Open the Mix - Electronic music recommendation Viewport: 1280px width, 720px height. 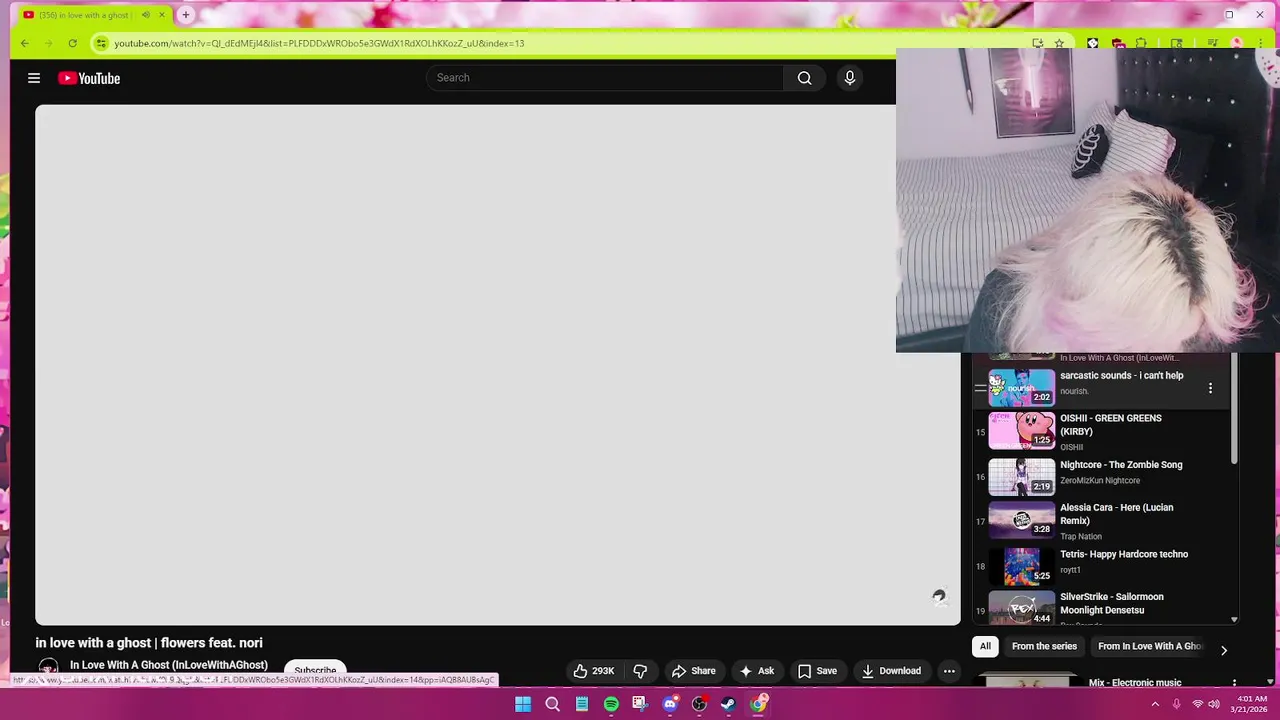point(1135,682)
